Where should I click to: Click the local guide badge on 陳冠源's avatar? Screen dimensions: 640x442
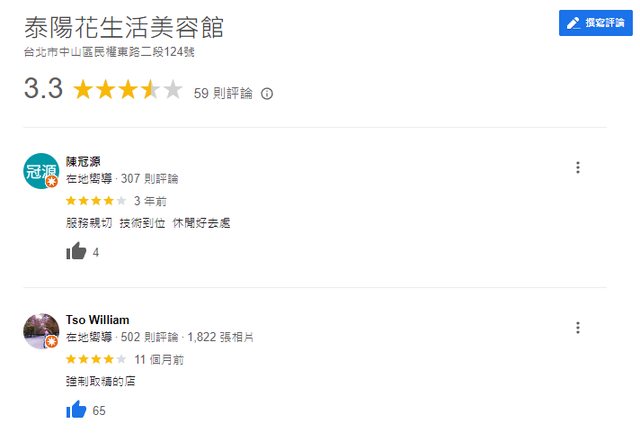point(51,183)
